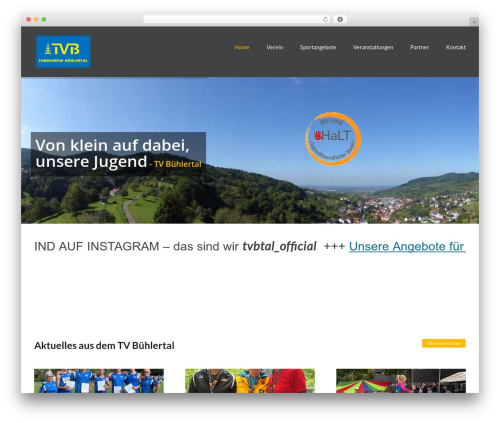Open the Sportangebote menu

(318, 47)
